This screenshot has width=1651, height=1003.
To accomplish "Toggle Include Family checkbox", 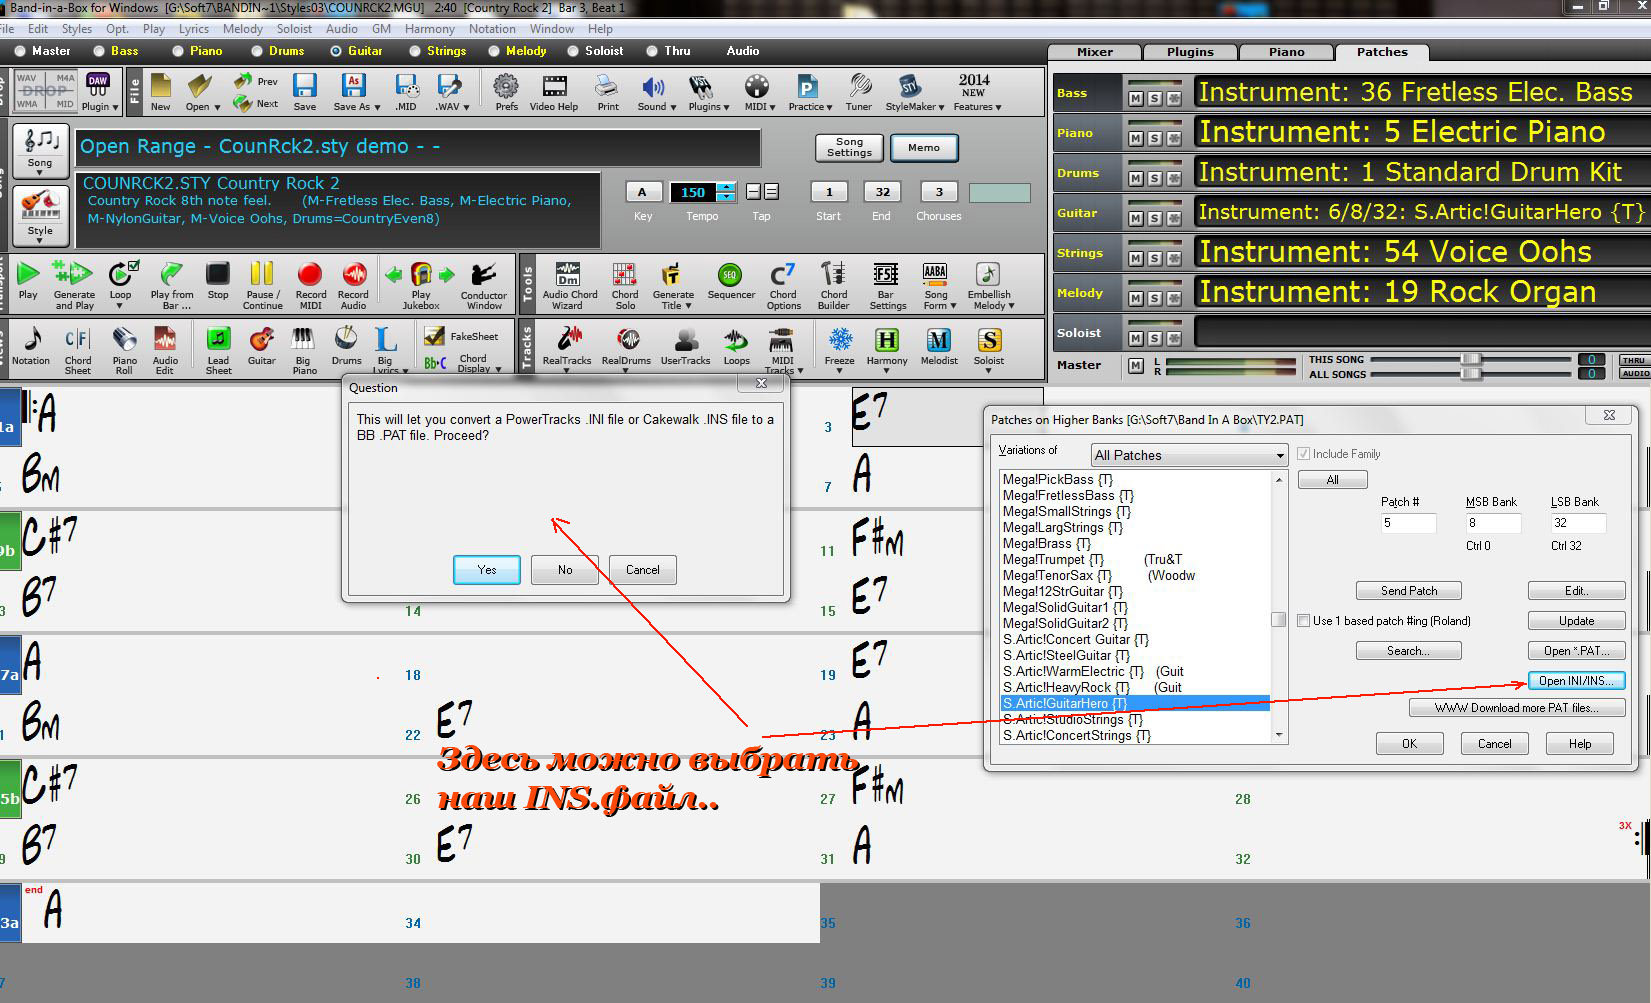I will [x=1303, y=454].
